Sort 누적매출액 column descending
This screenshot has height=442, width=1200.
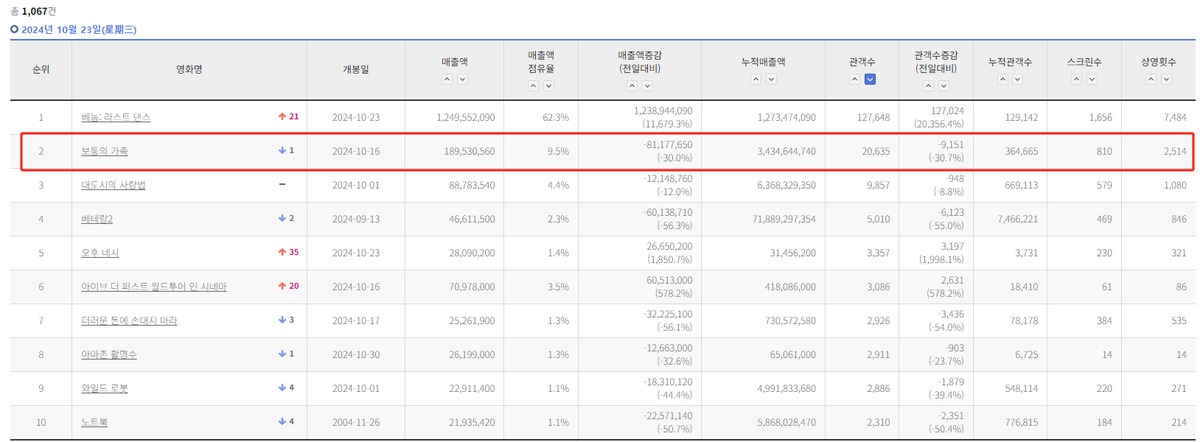771,79
